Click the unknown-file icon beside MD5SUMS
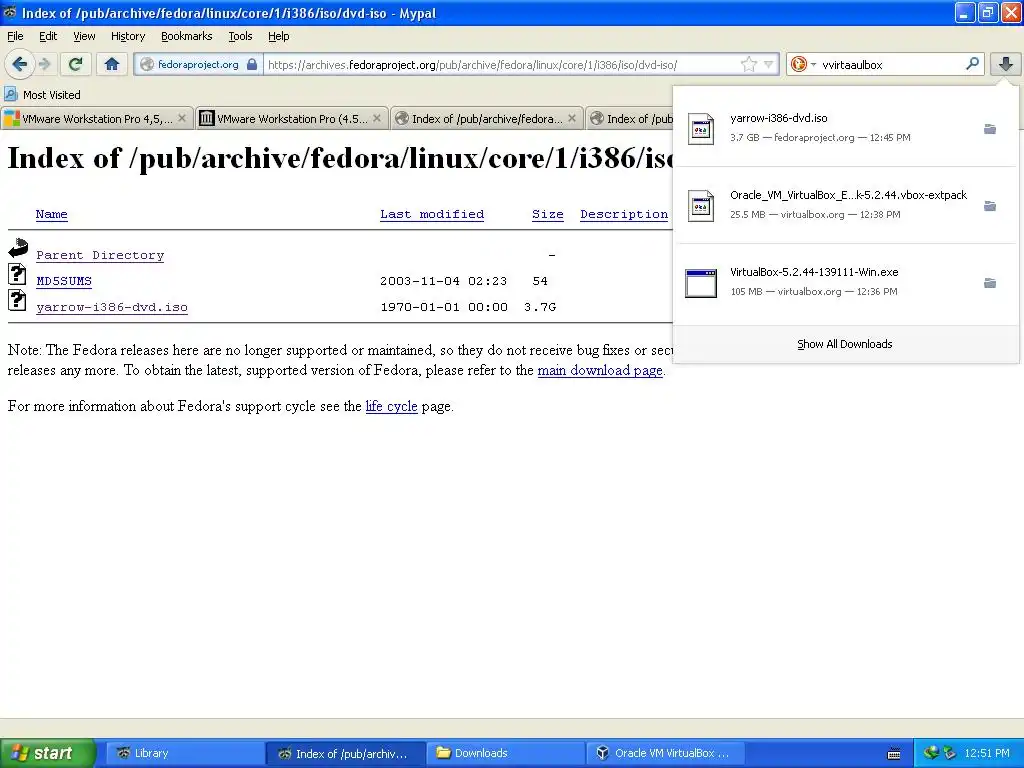Screen dimensions: 1024x768 [x=18, y=274]
